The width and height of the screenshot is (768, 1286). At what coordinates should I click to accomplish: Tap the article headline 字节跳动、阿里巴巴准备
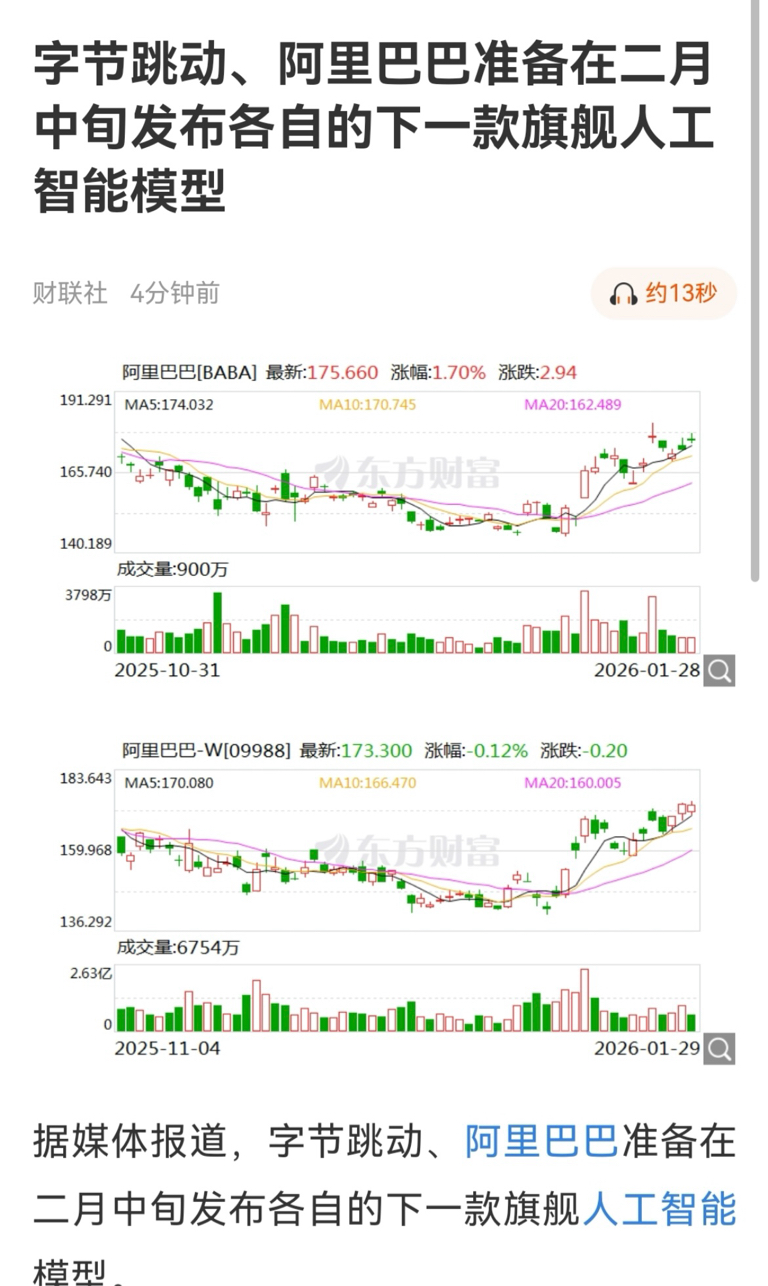pos(374,127)
